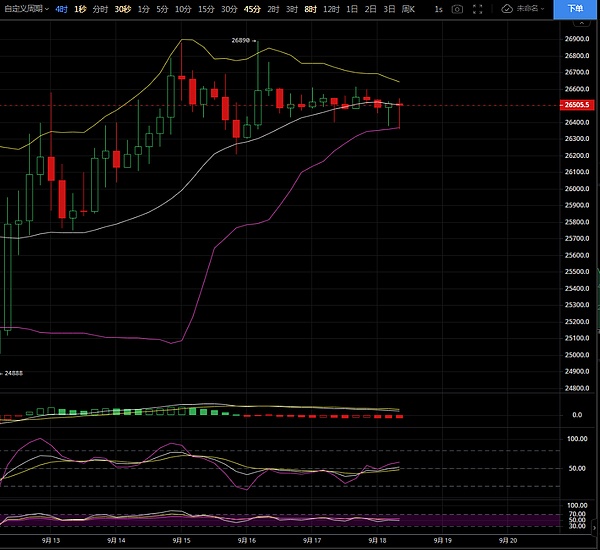Select the 45分 timeframe

tap(251, 8)
